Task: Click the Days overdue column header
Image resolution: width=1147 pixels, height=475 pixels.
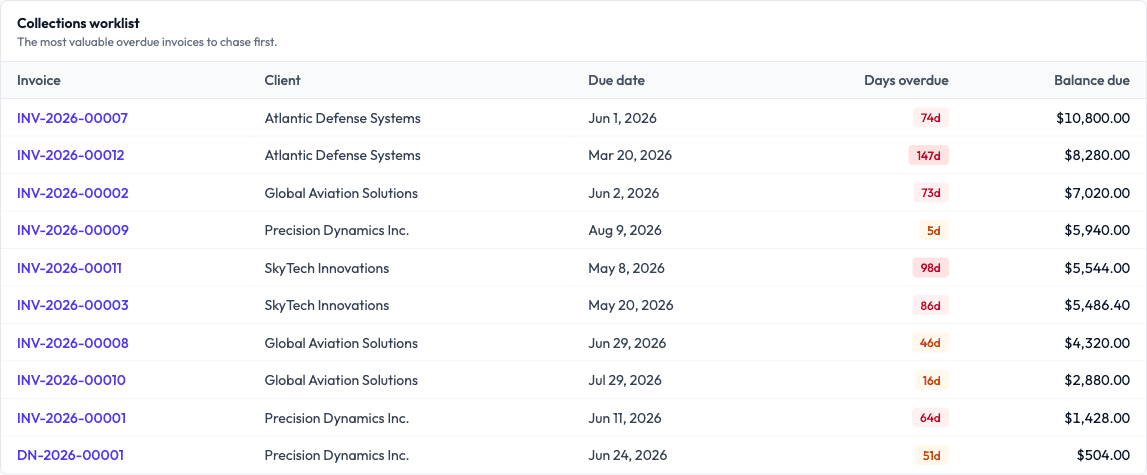Action: [x=906, y=81]
